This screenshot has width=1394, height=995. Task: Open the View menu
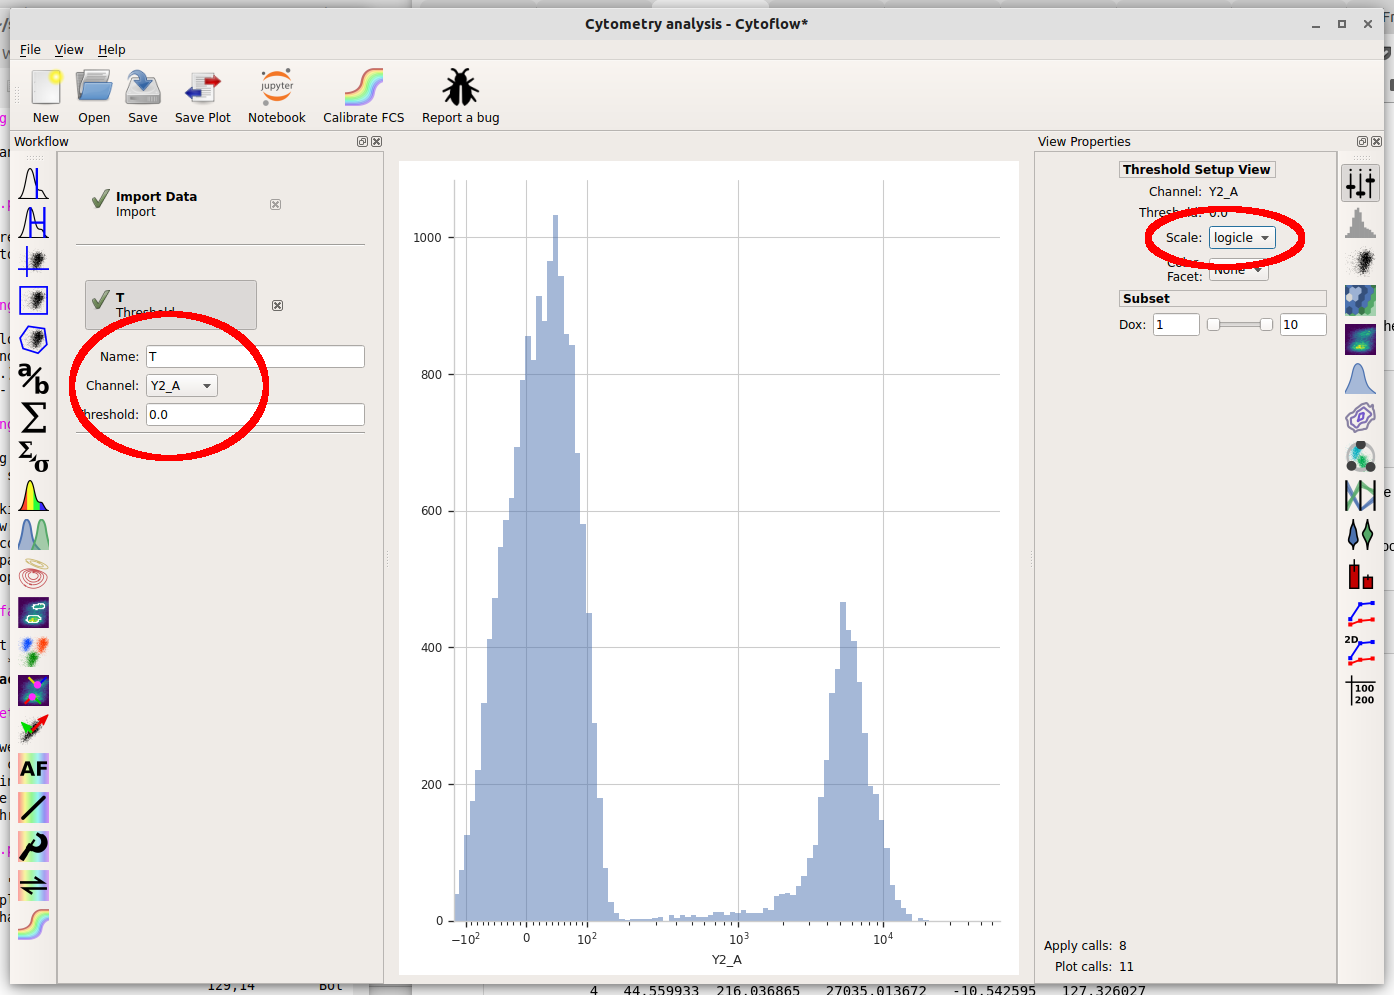[69, 50]
